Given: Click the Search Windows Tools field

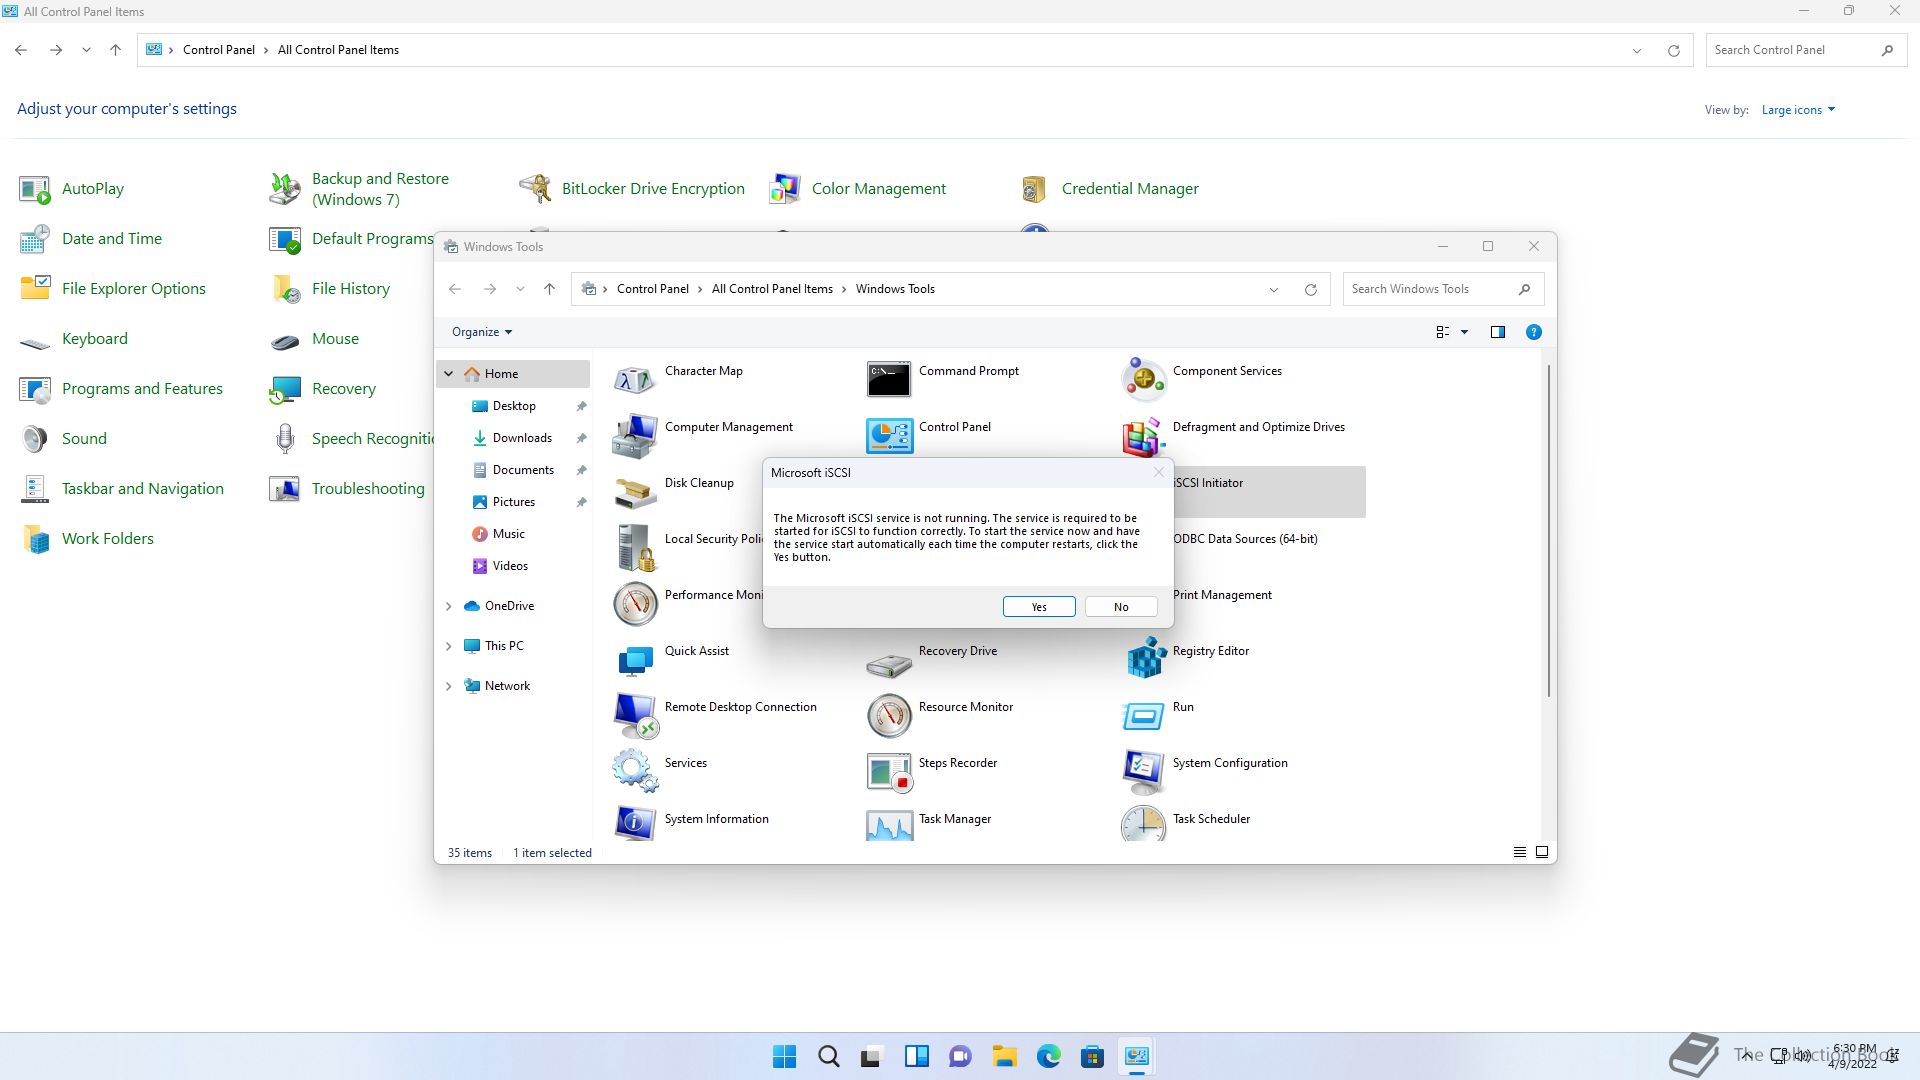Looking at the screenshot, I should tap(1443, 289).
